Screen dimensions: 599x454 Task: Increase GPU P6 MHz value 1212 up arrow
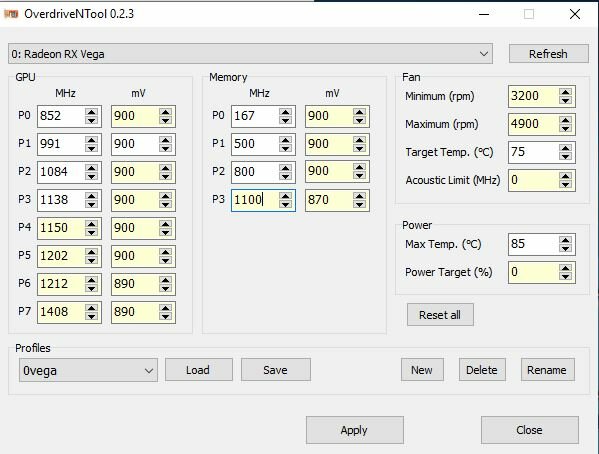coord(92,279)
